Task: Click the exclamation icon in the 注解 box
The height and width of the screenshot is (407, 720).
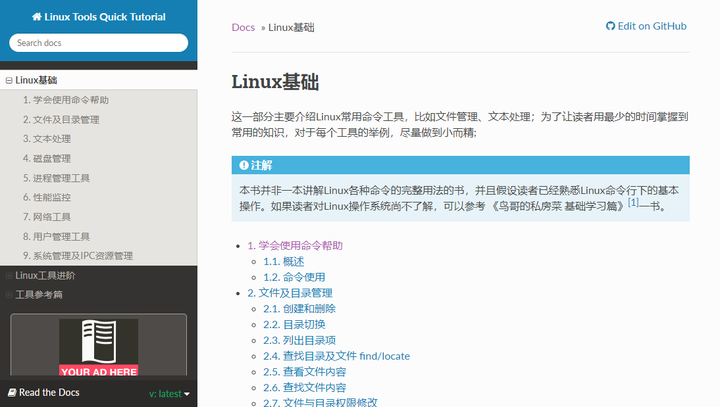Action: point(244,165)
